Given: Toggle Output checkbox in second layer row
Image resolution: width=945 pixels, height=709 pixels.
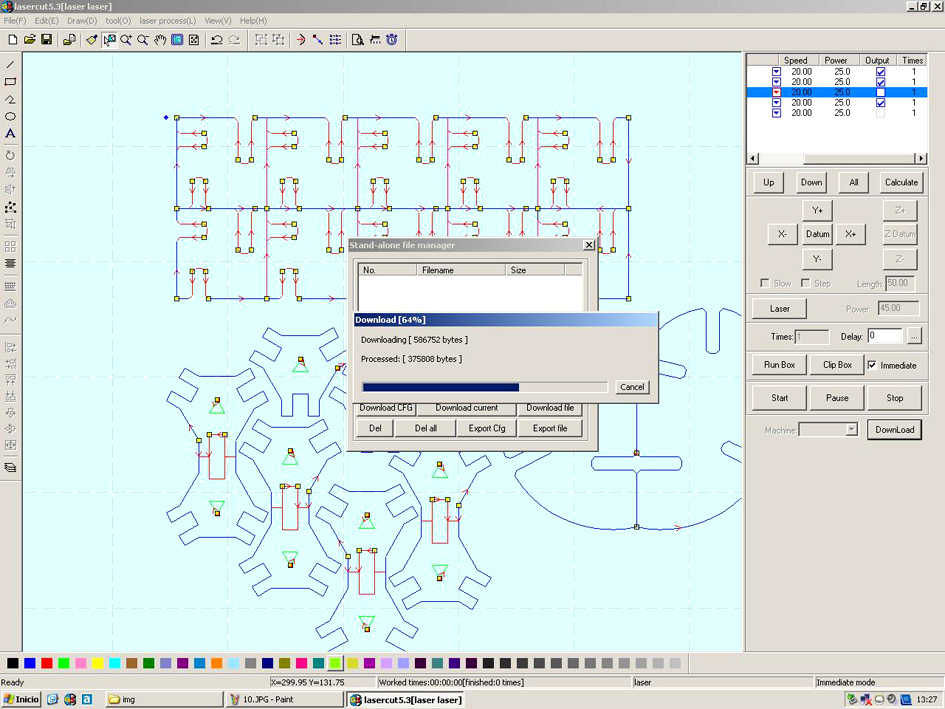Looking at the screenshot, I should pyautogui.click(x=881, y=82).
